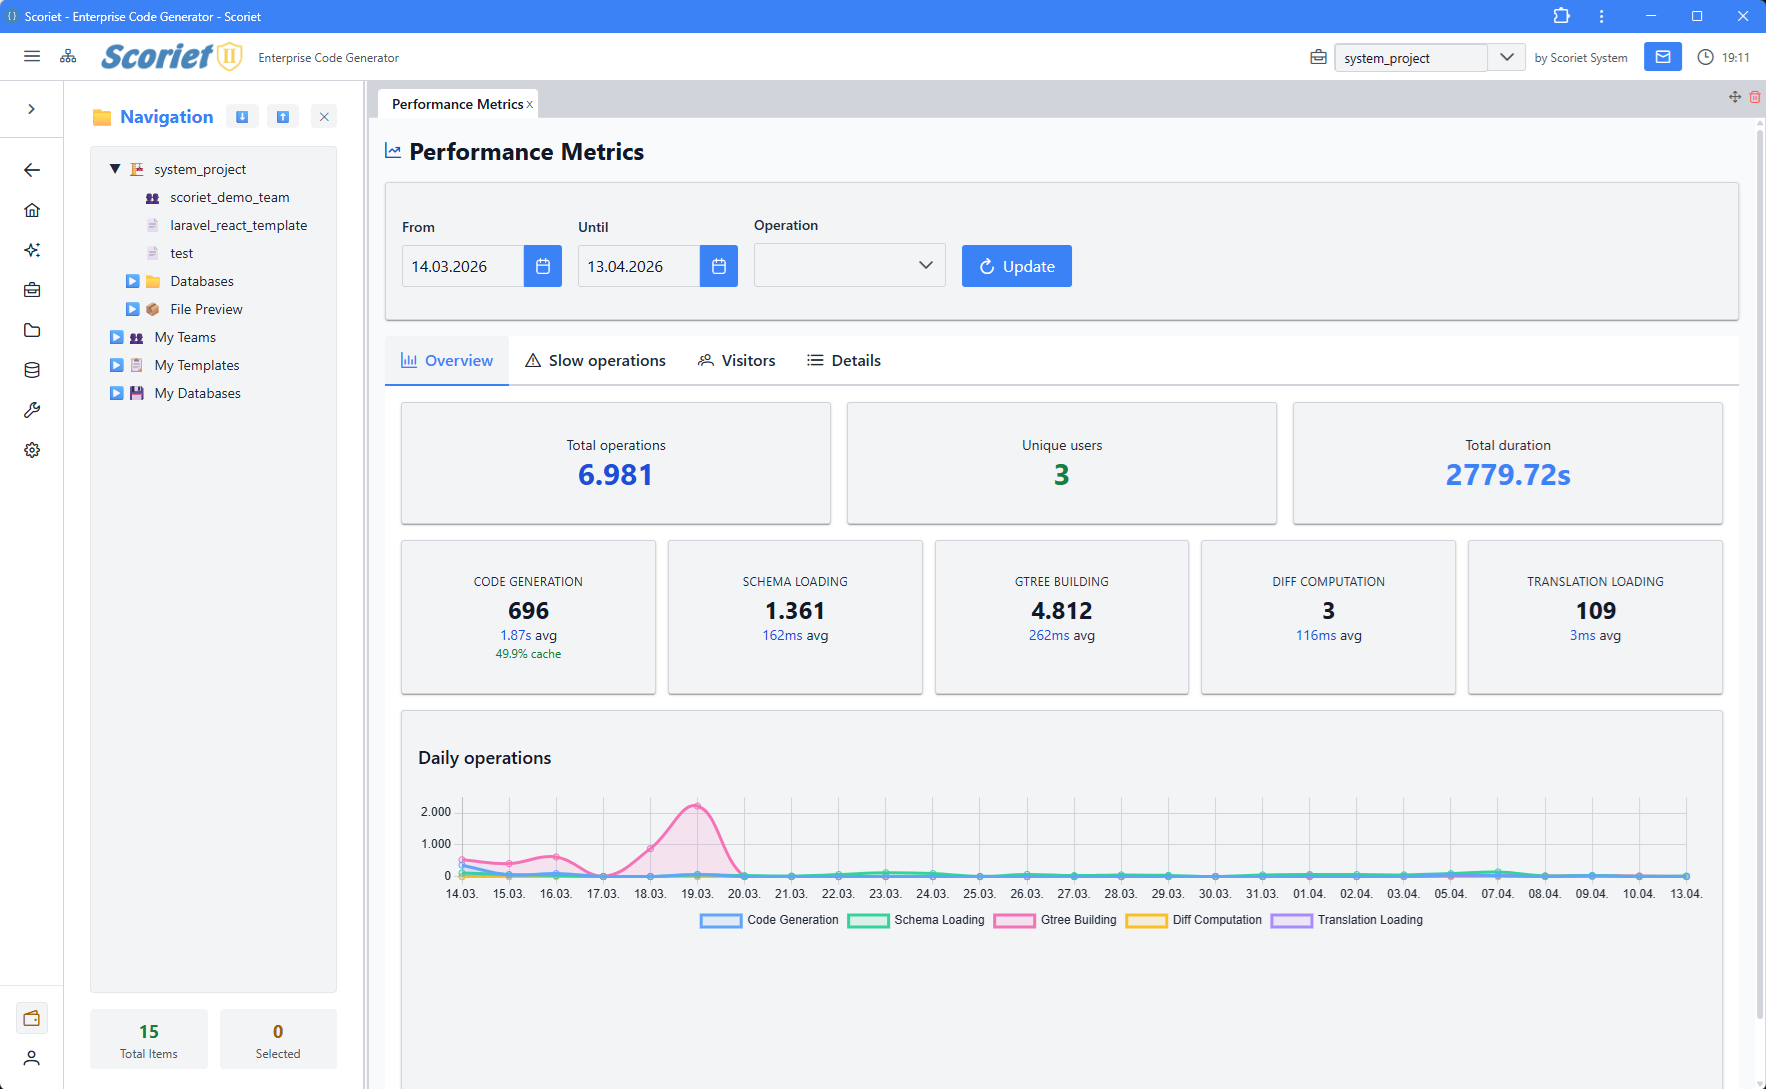
Task: Click the trash icon above the Performance Metrics panel
Action: point(1756,97)
